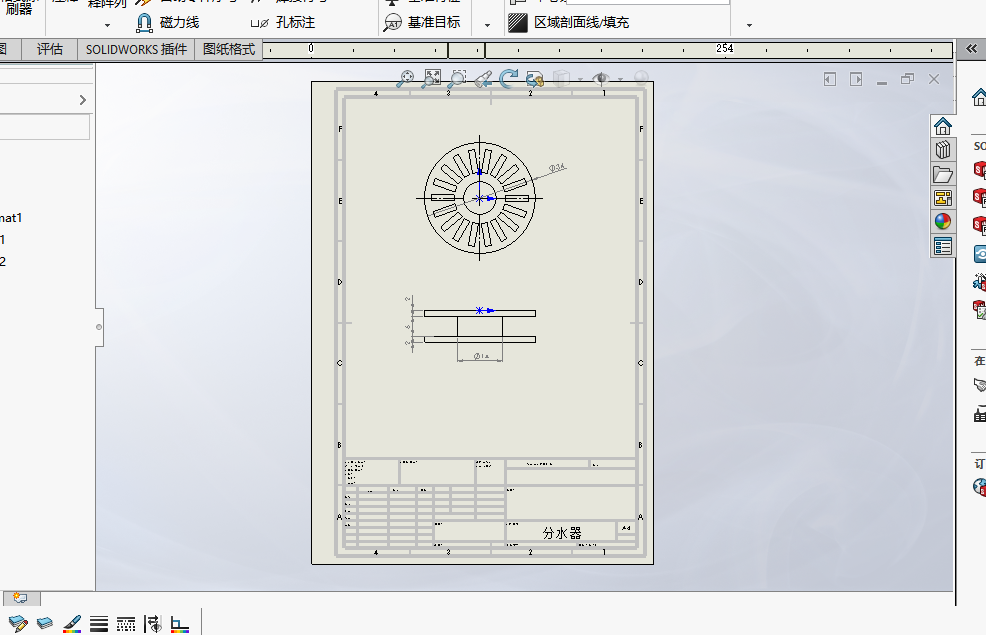This screenshot has height=635, width=986.
Task: Click the Zoom to Area icon
Action: point(458,78)
